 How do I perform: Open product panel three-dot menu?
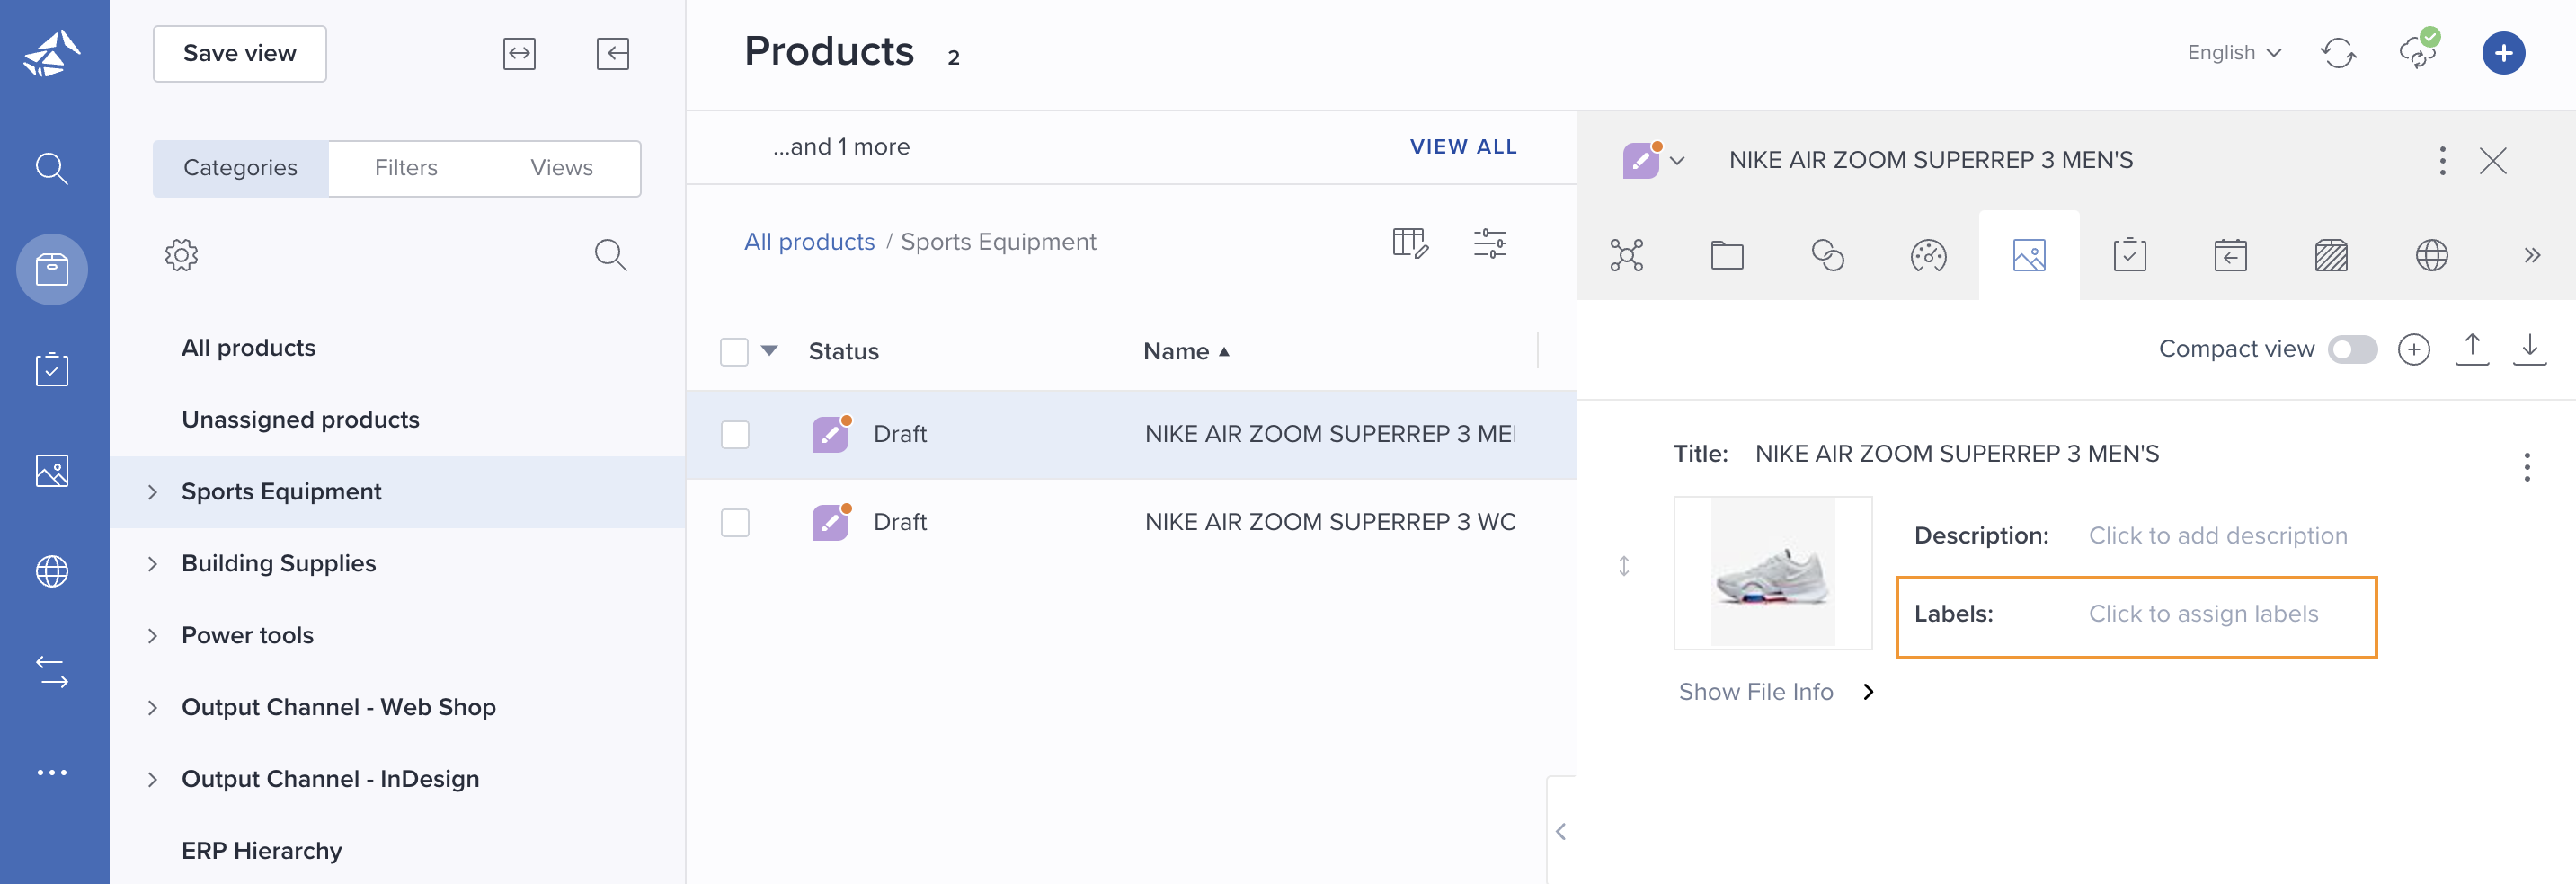2442,161
